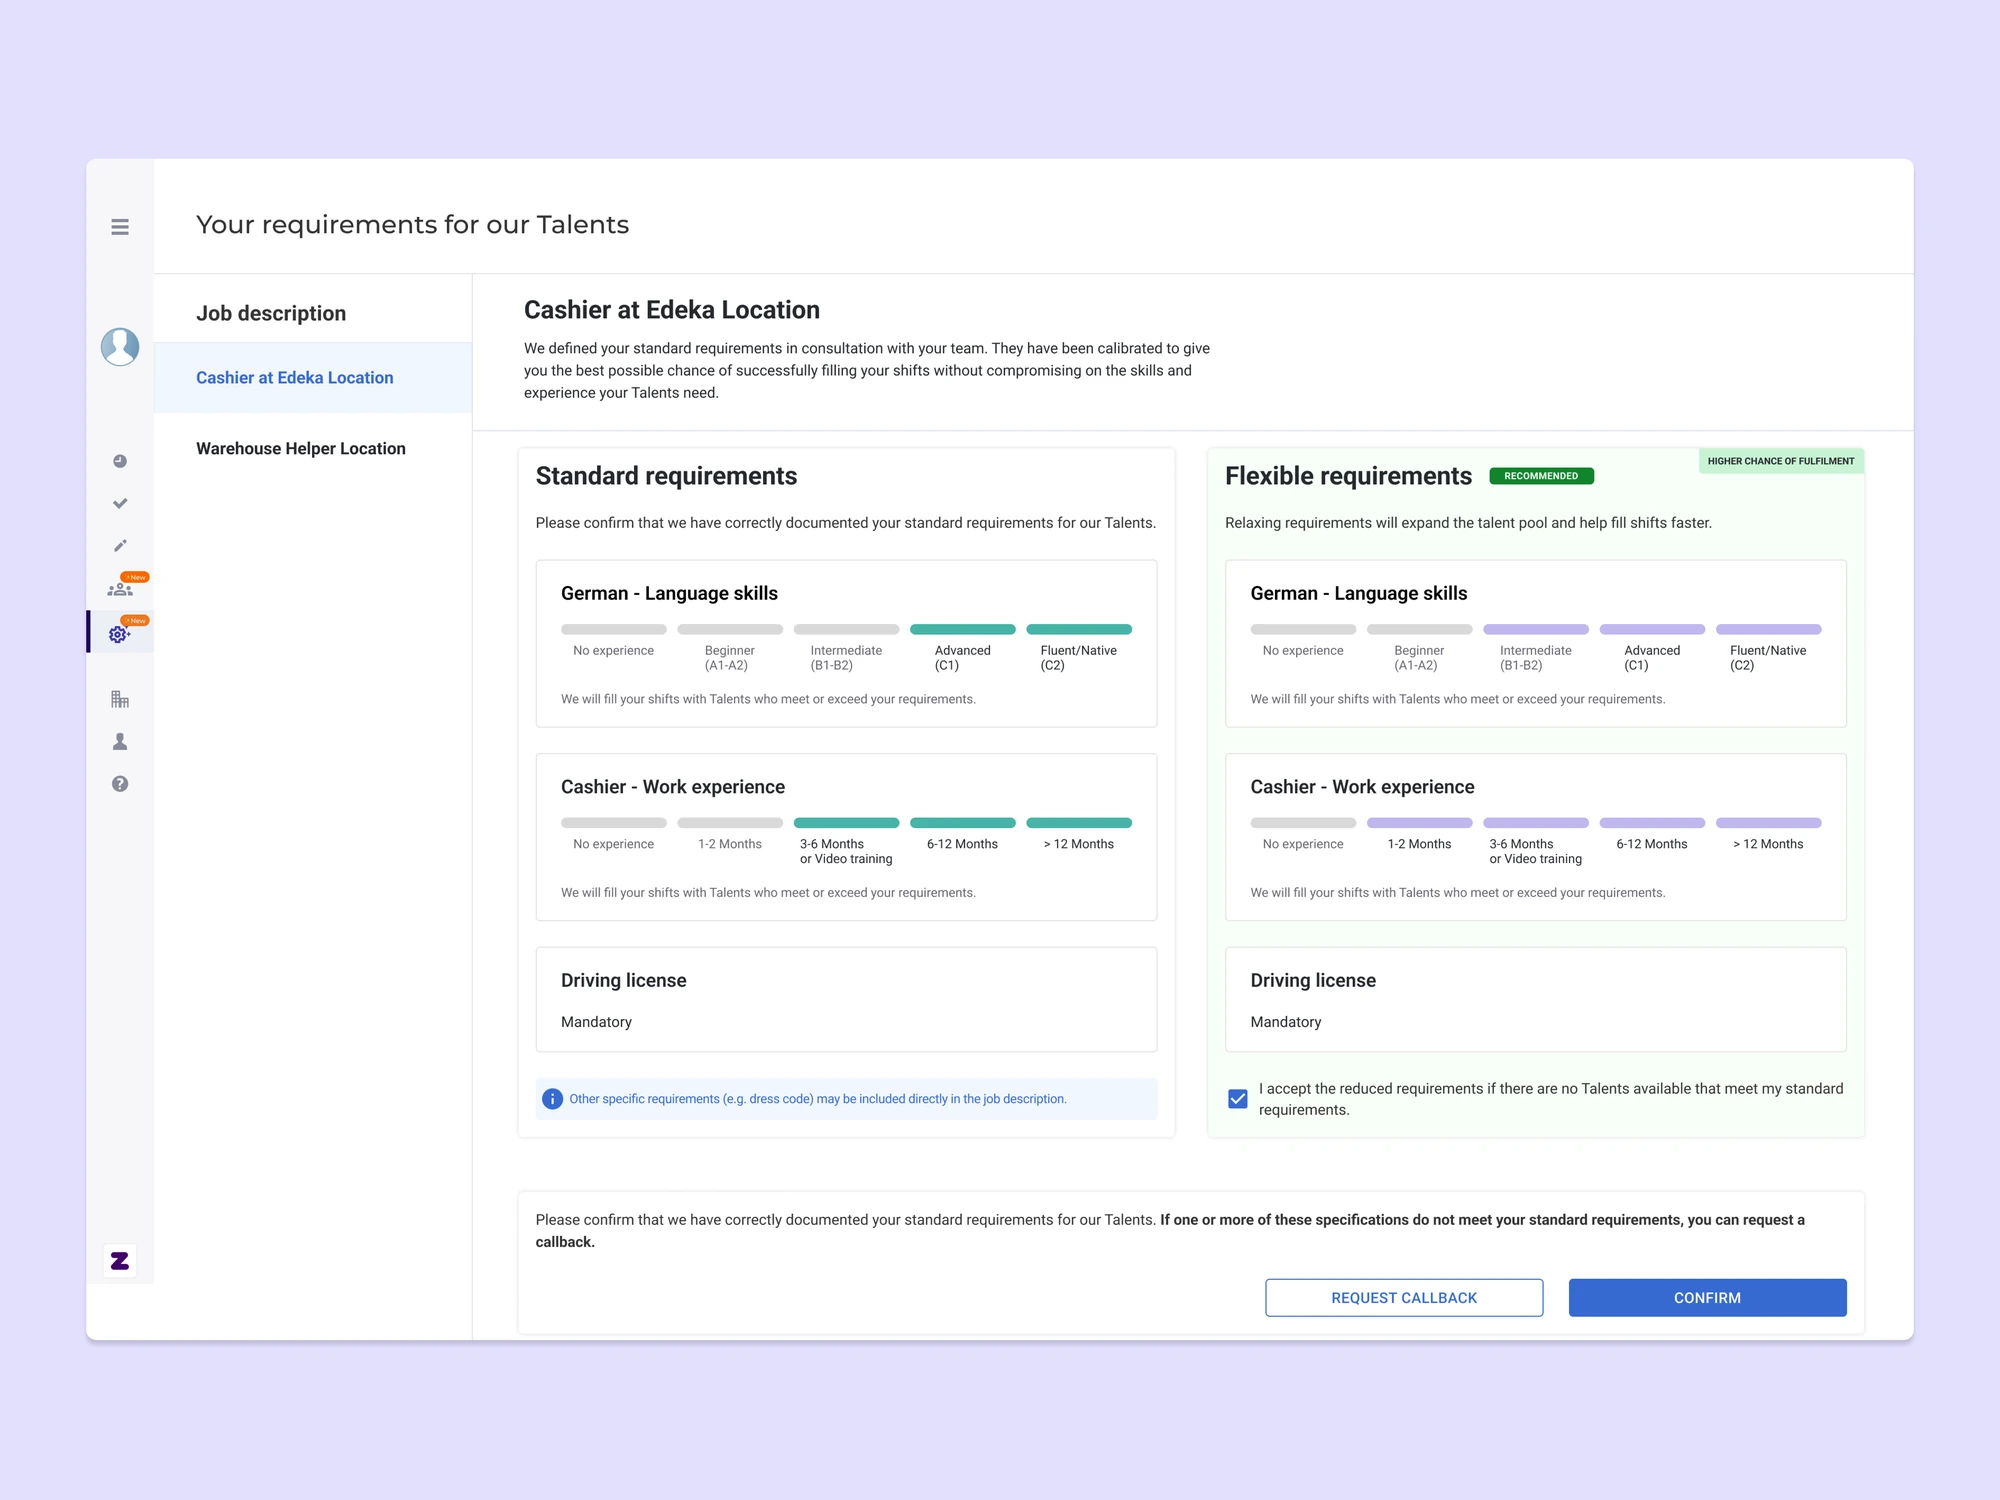
Task: Click Fluent/Native (C2) bar in Standard requirements
Action: pos(1079,630)
